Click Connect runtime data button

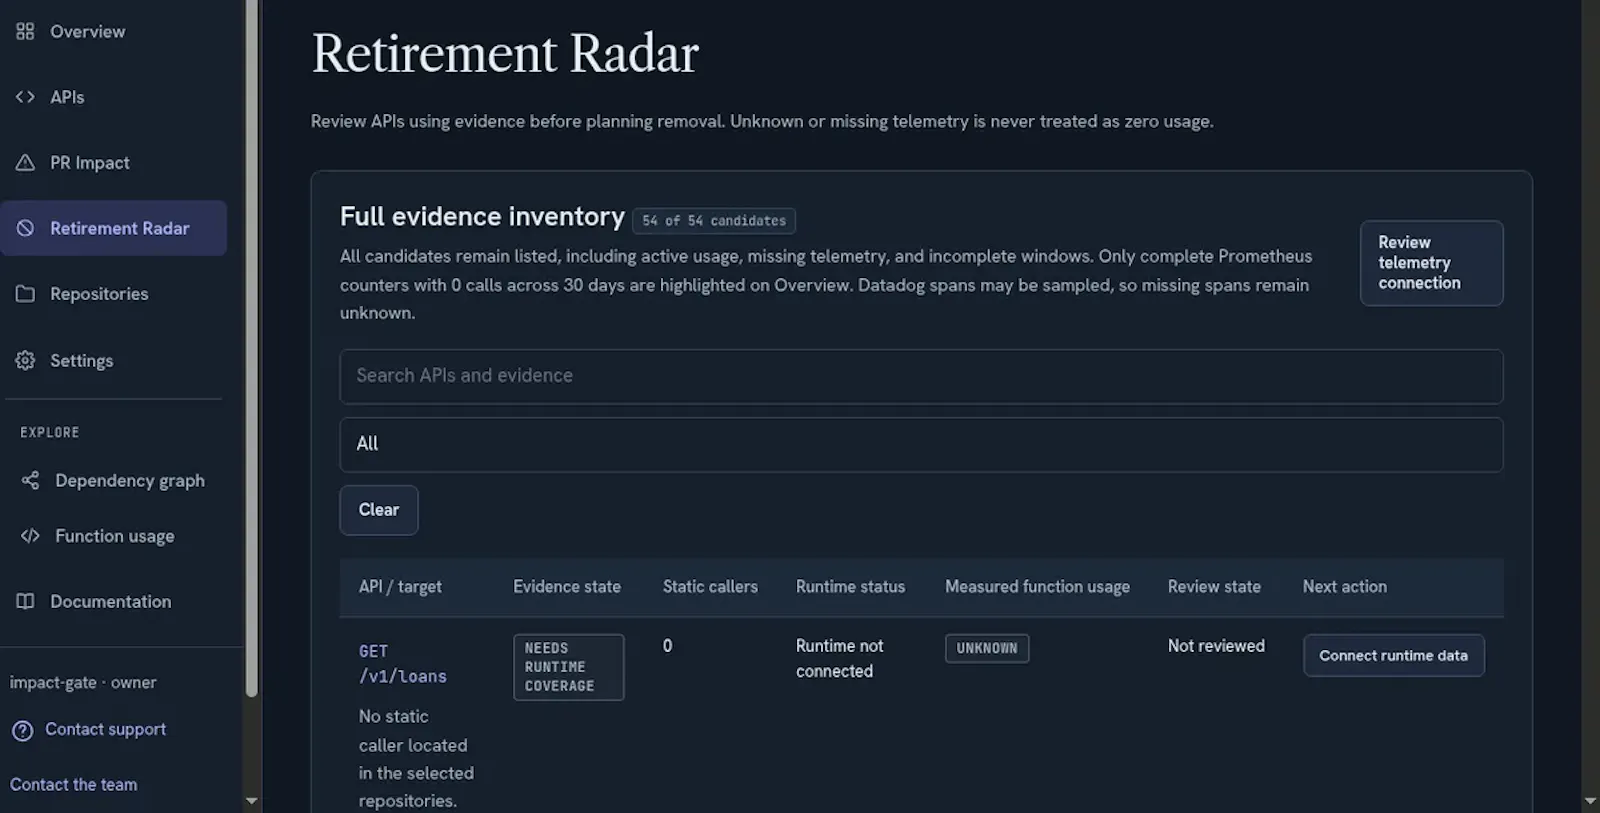(x=1393, y=656)
